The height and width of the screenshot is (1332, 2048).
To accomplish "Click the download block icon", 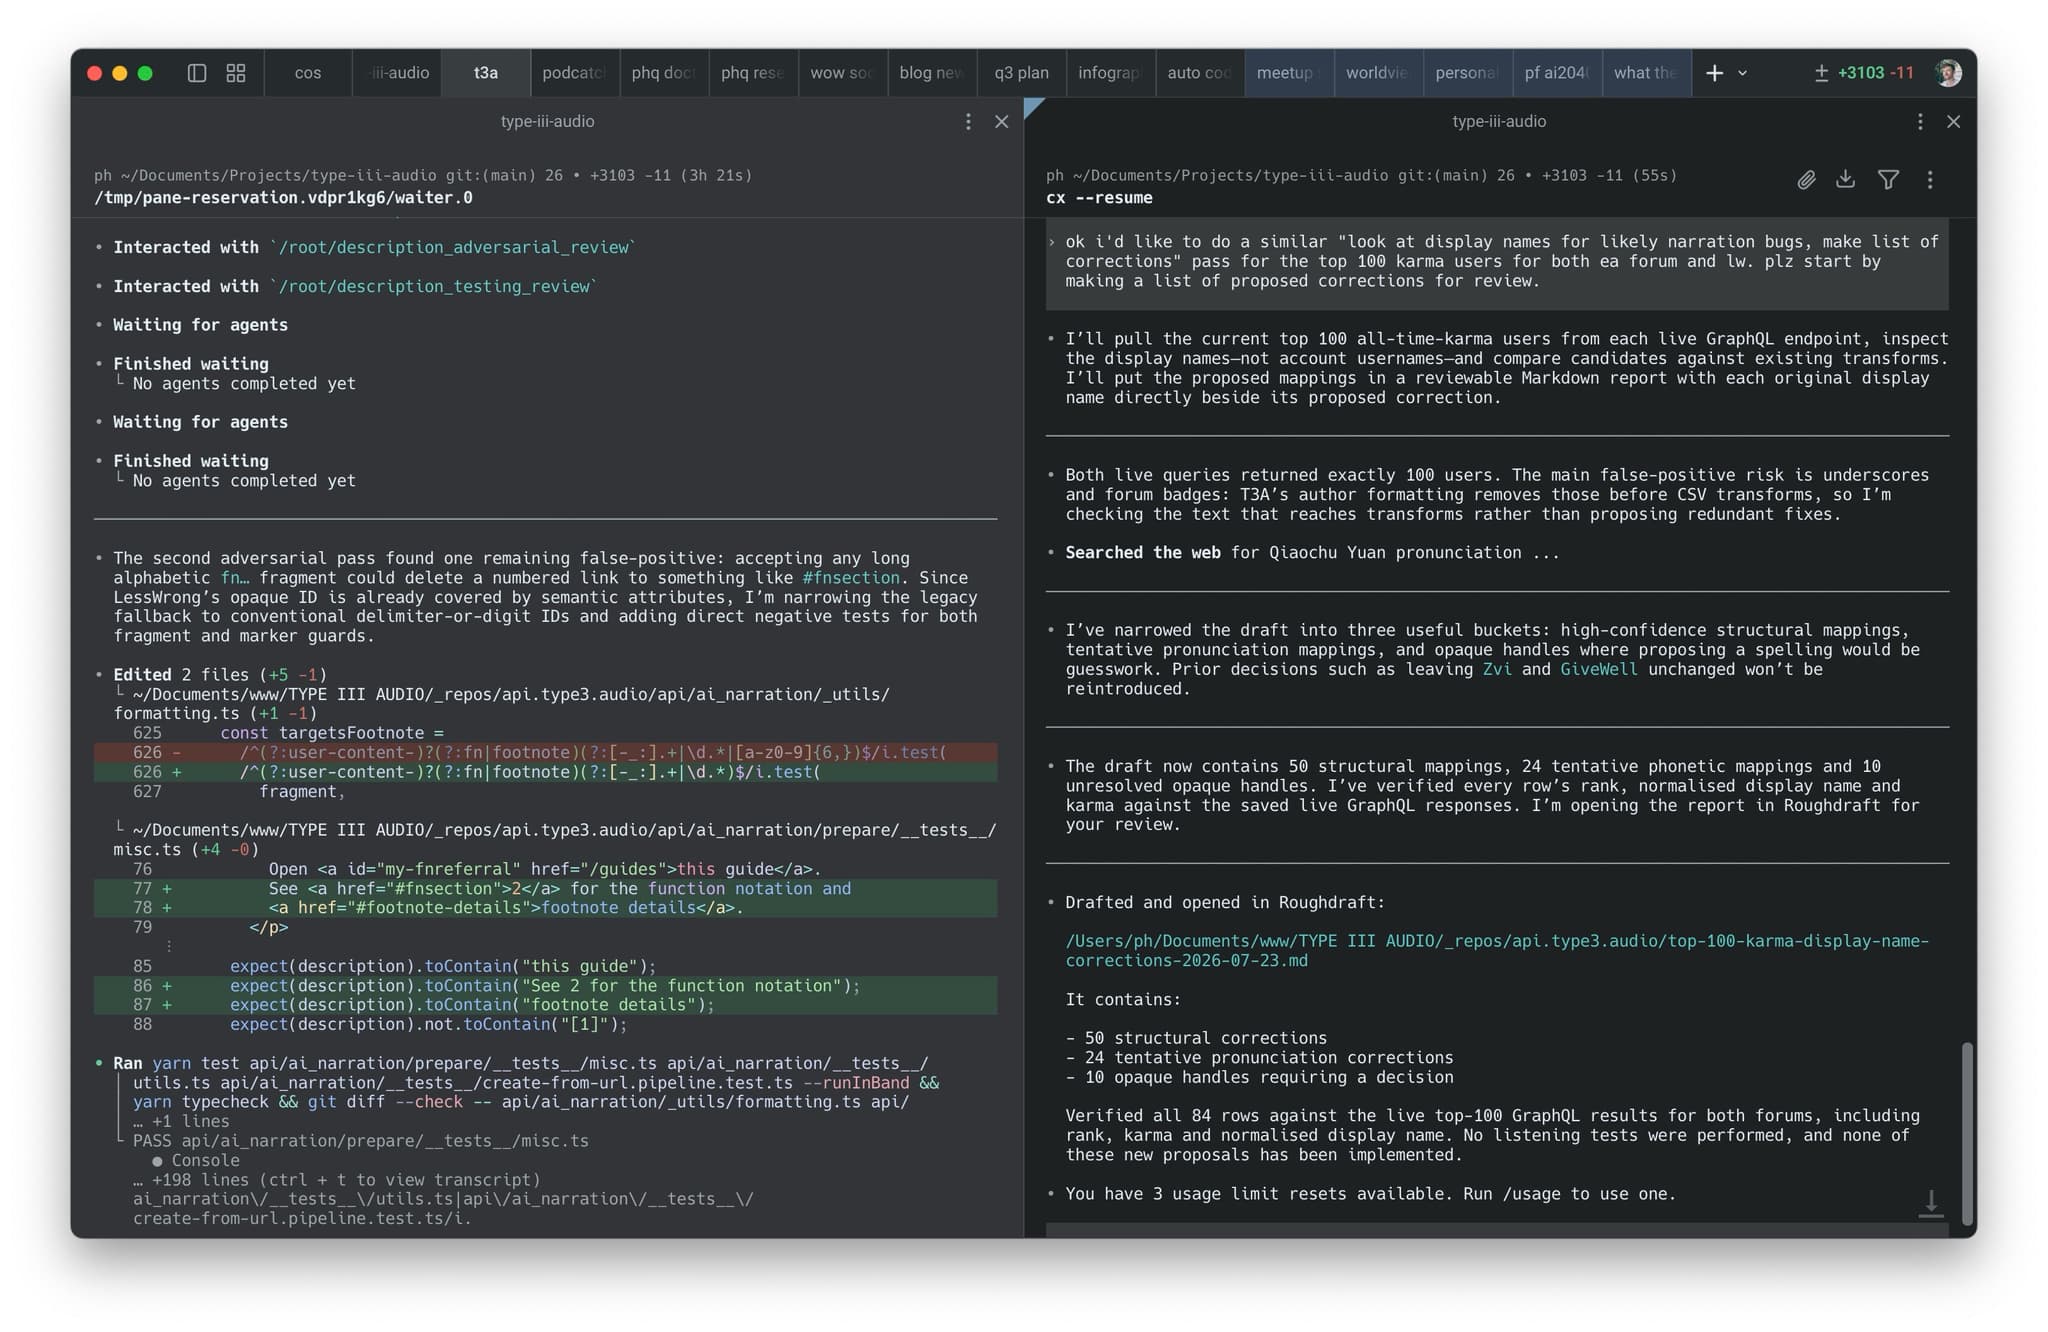I will (1846, 179).
